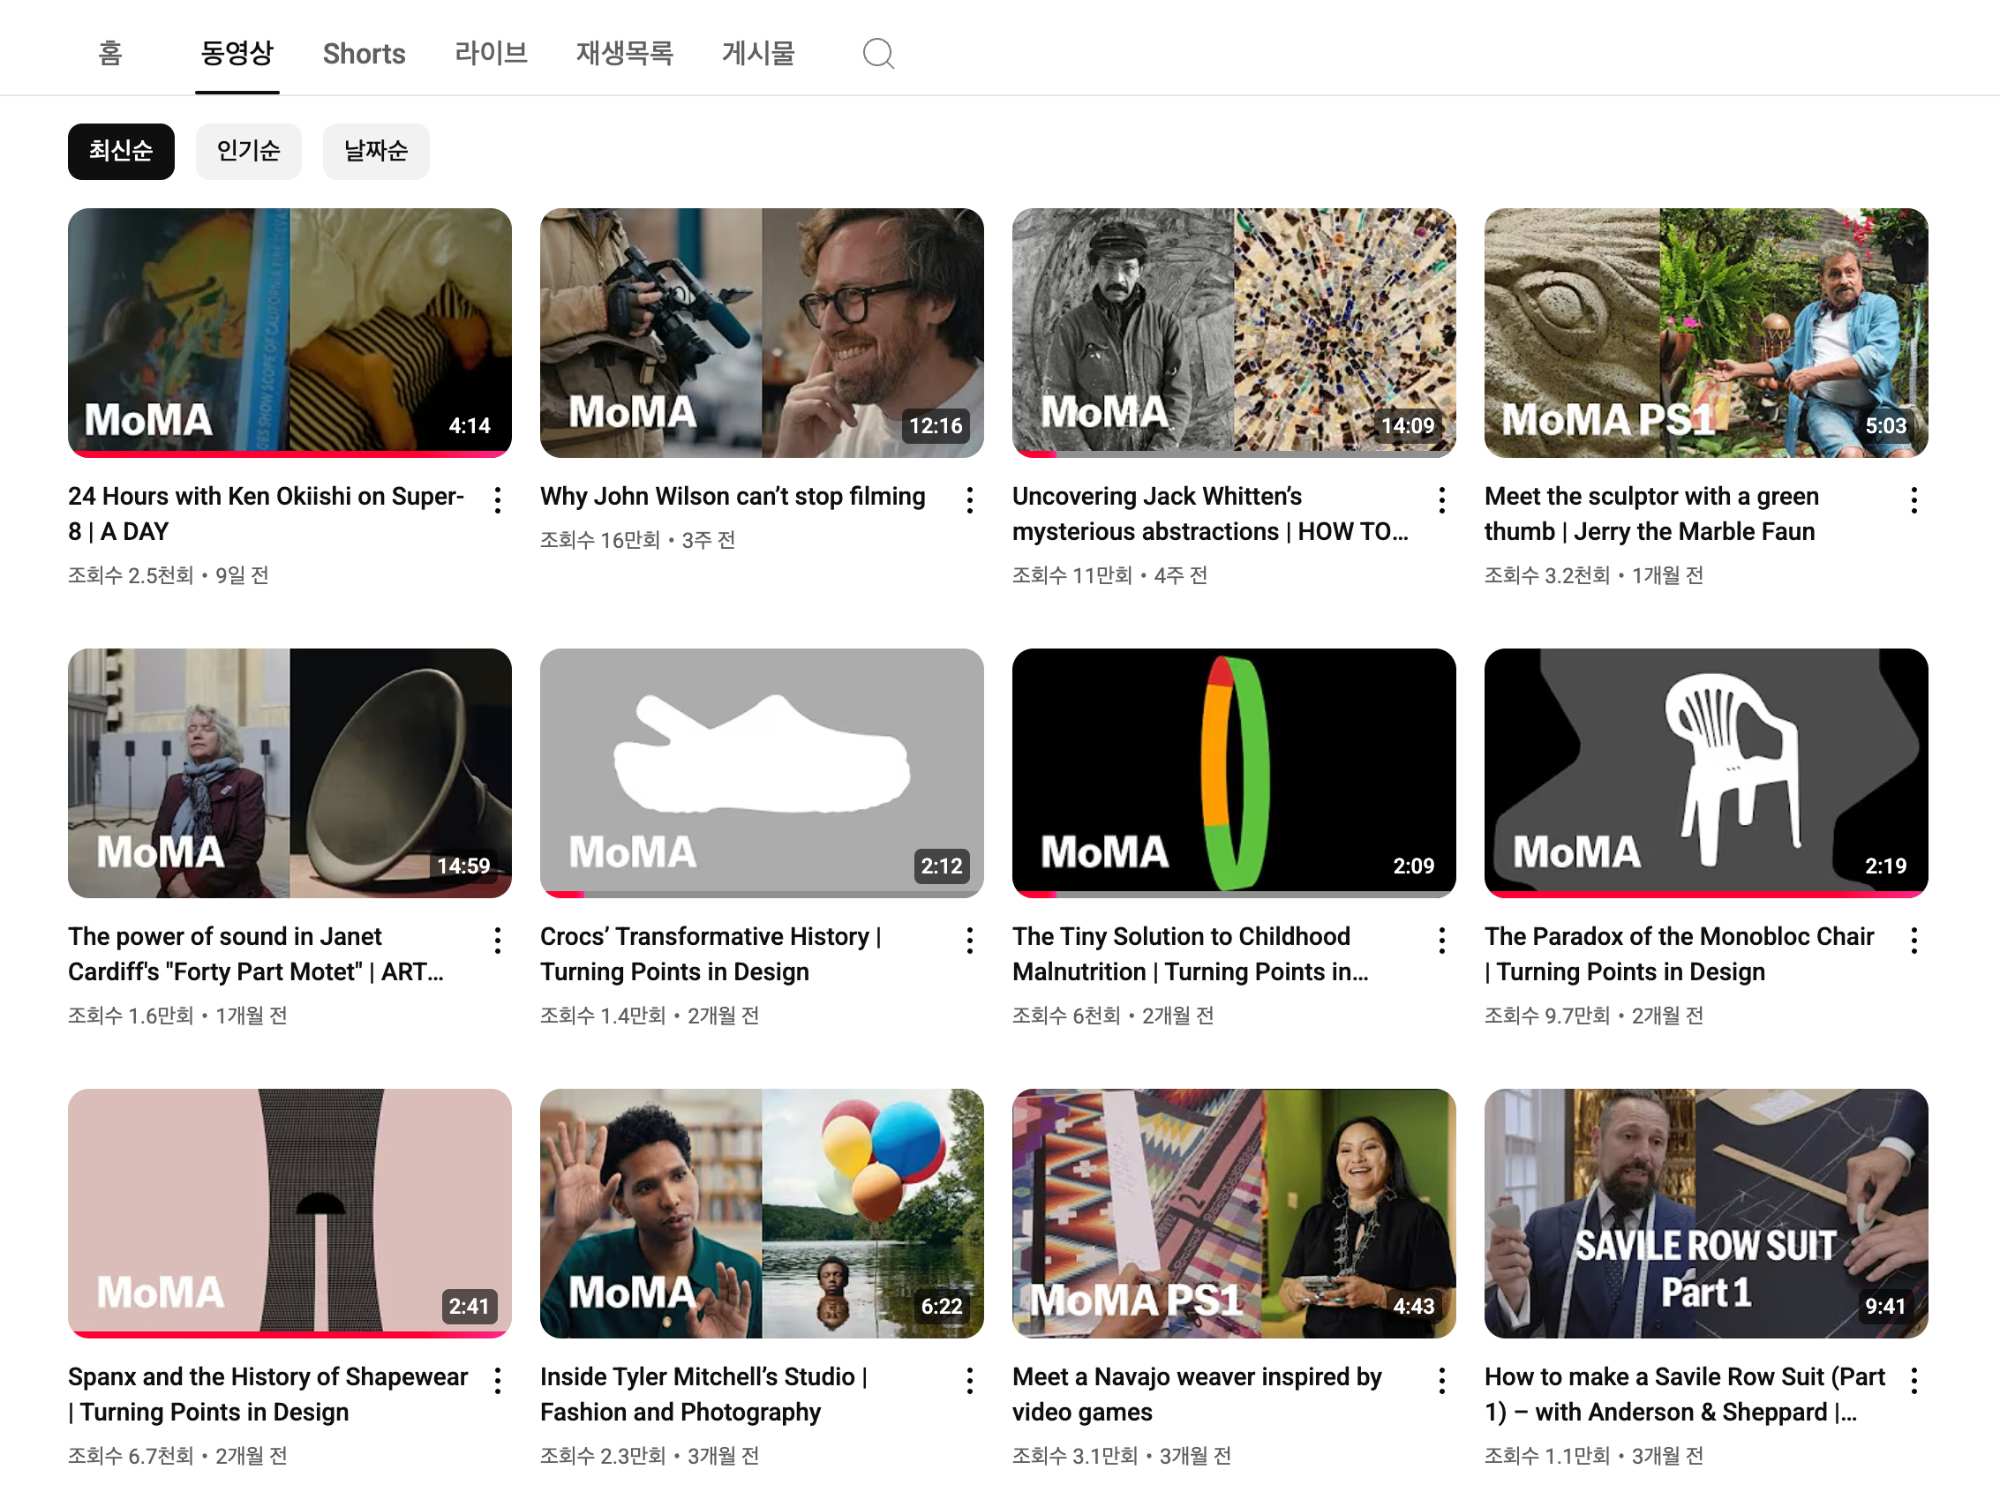Click the Childhood Malnutrition video thumbnail
2000x1507 pixels.
click(1233, 773)
